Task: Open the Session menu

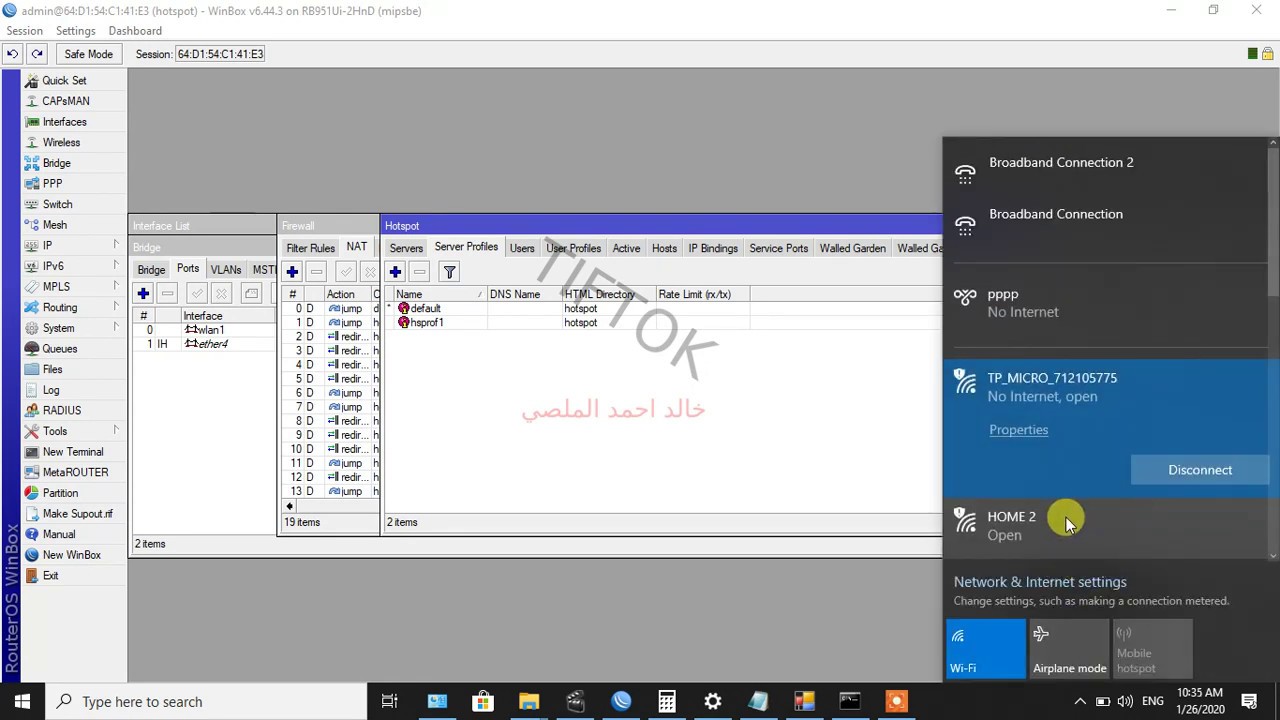Action: [x=24, y=31]
